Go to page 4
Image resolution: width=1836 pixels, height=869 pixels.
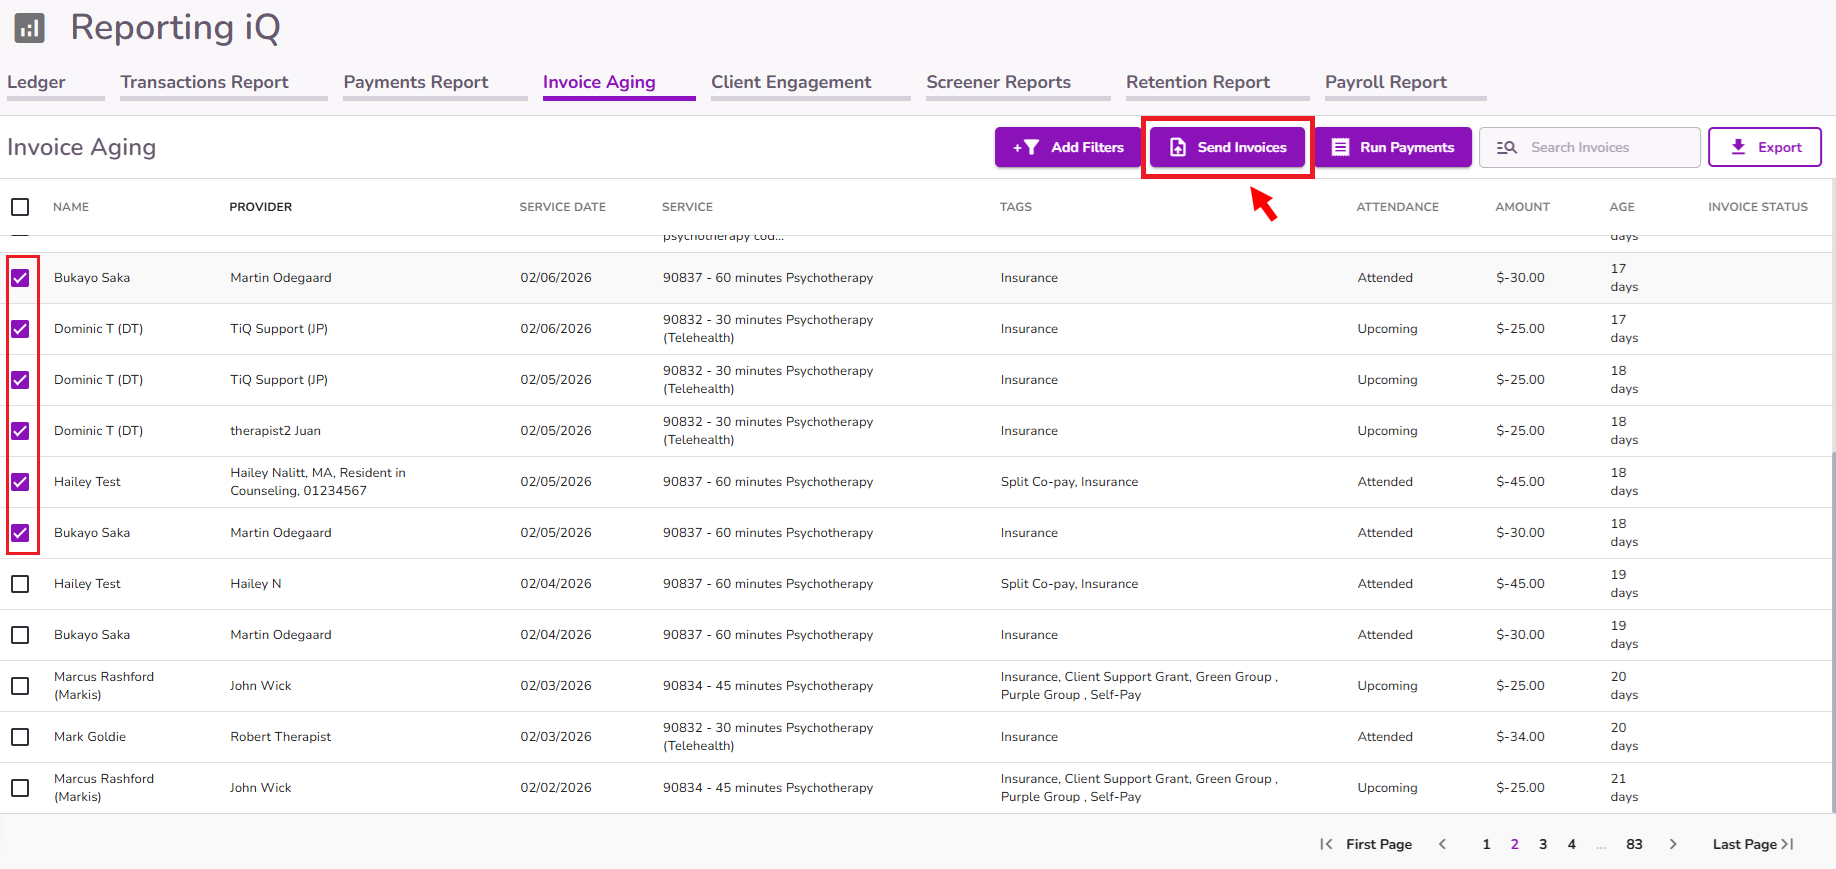[1572, 844]
